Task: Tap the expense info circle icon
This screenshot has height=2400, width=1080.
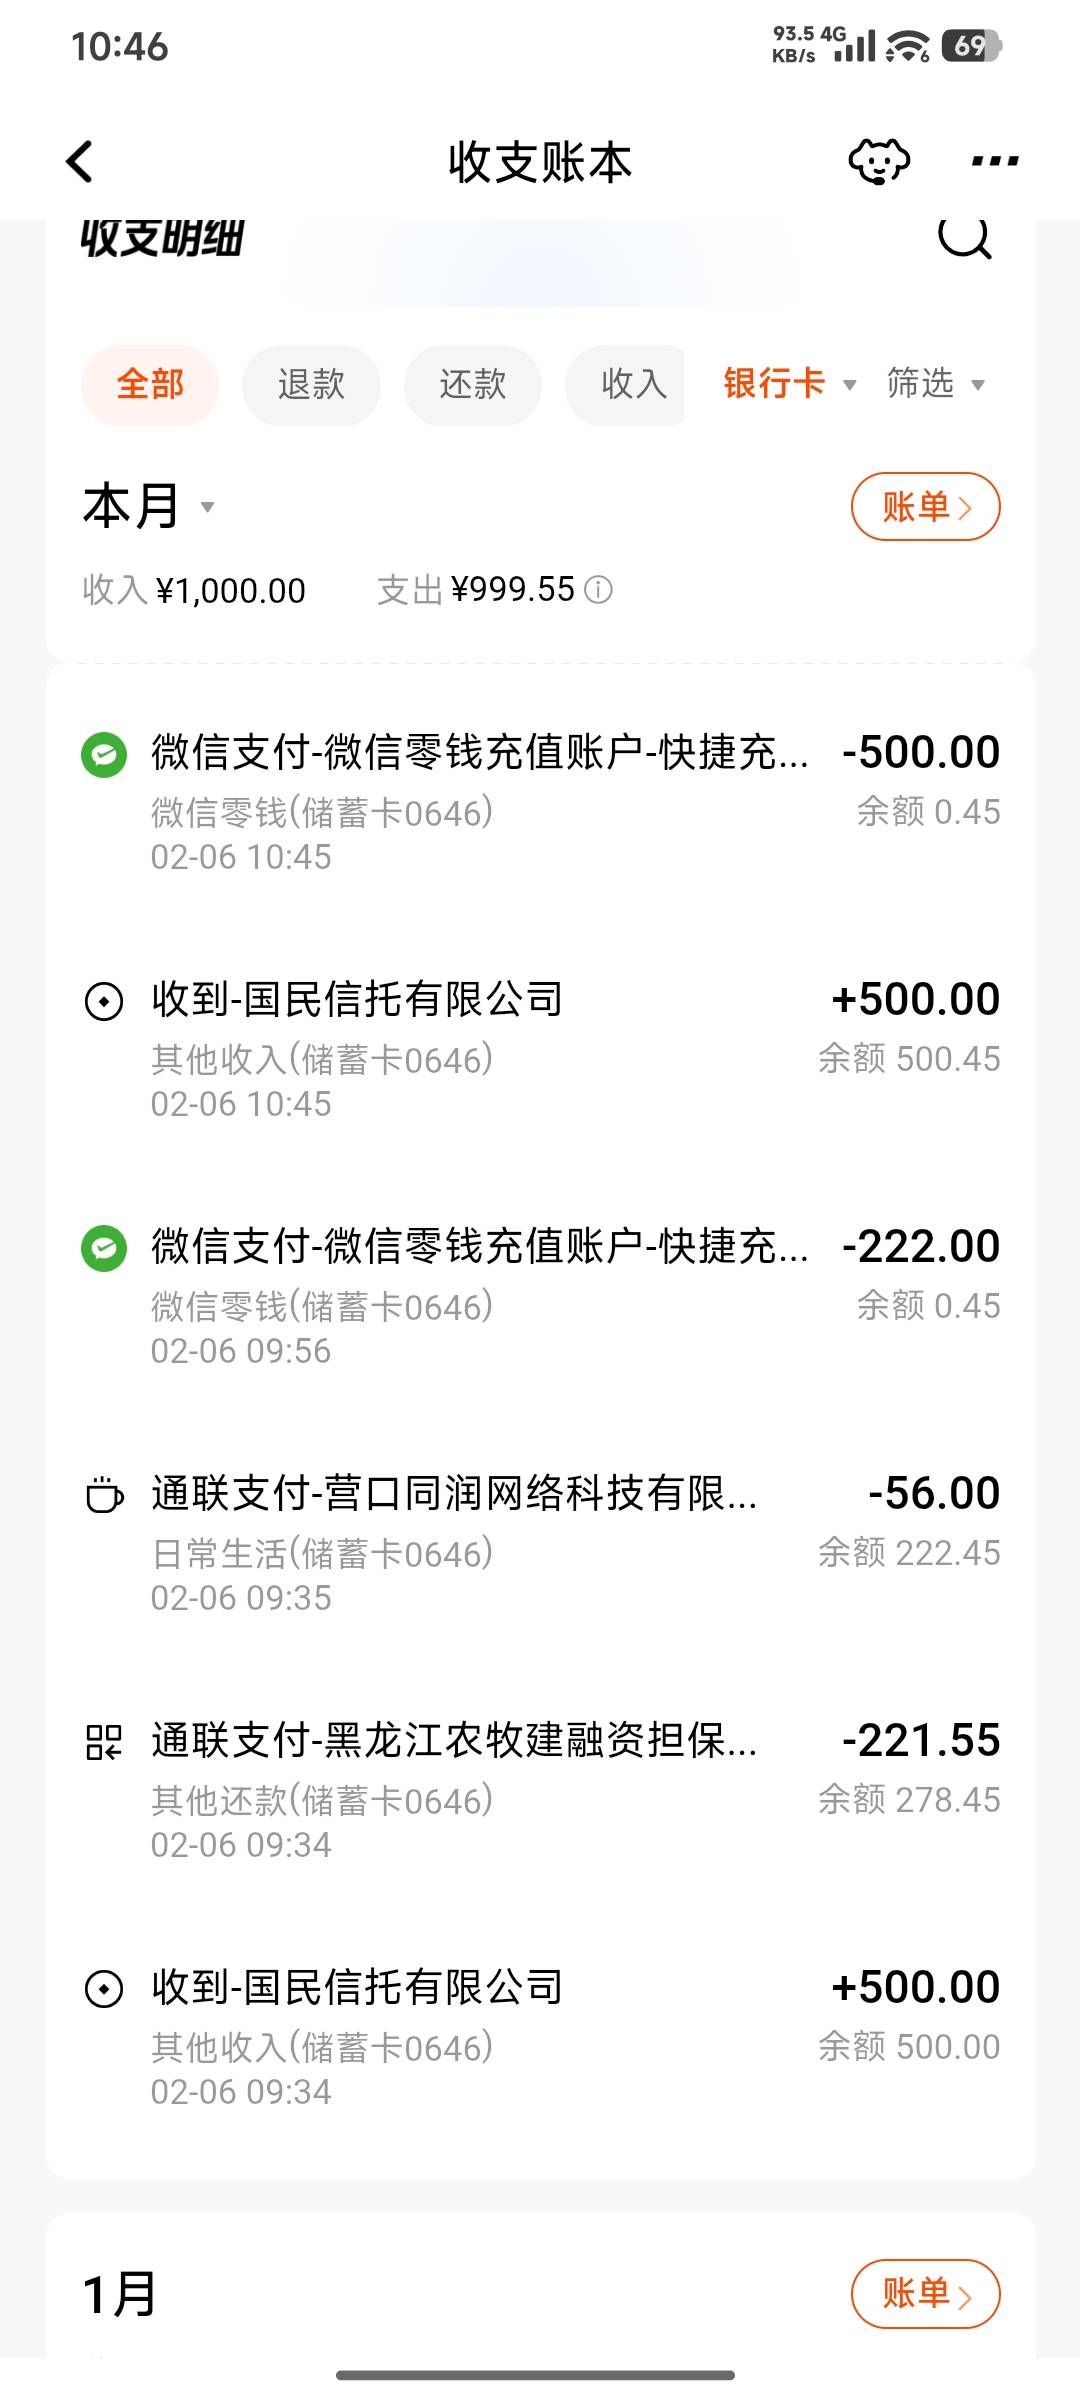Action: pyautogui.click(x=598, y=590)
